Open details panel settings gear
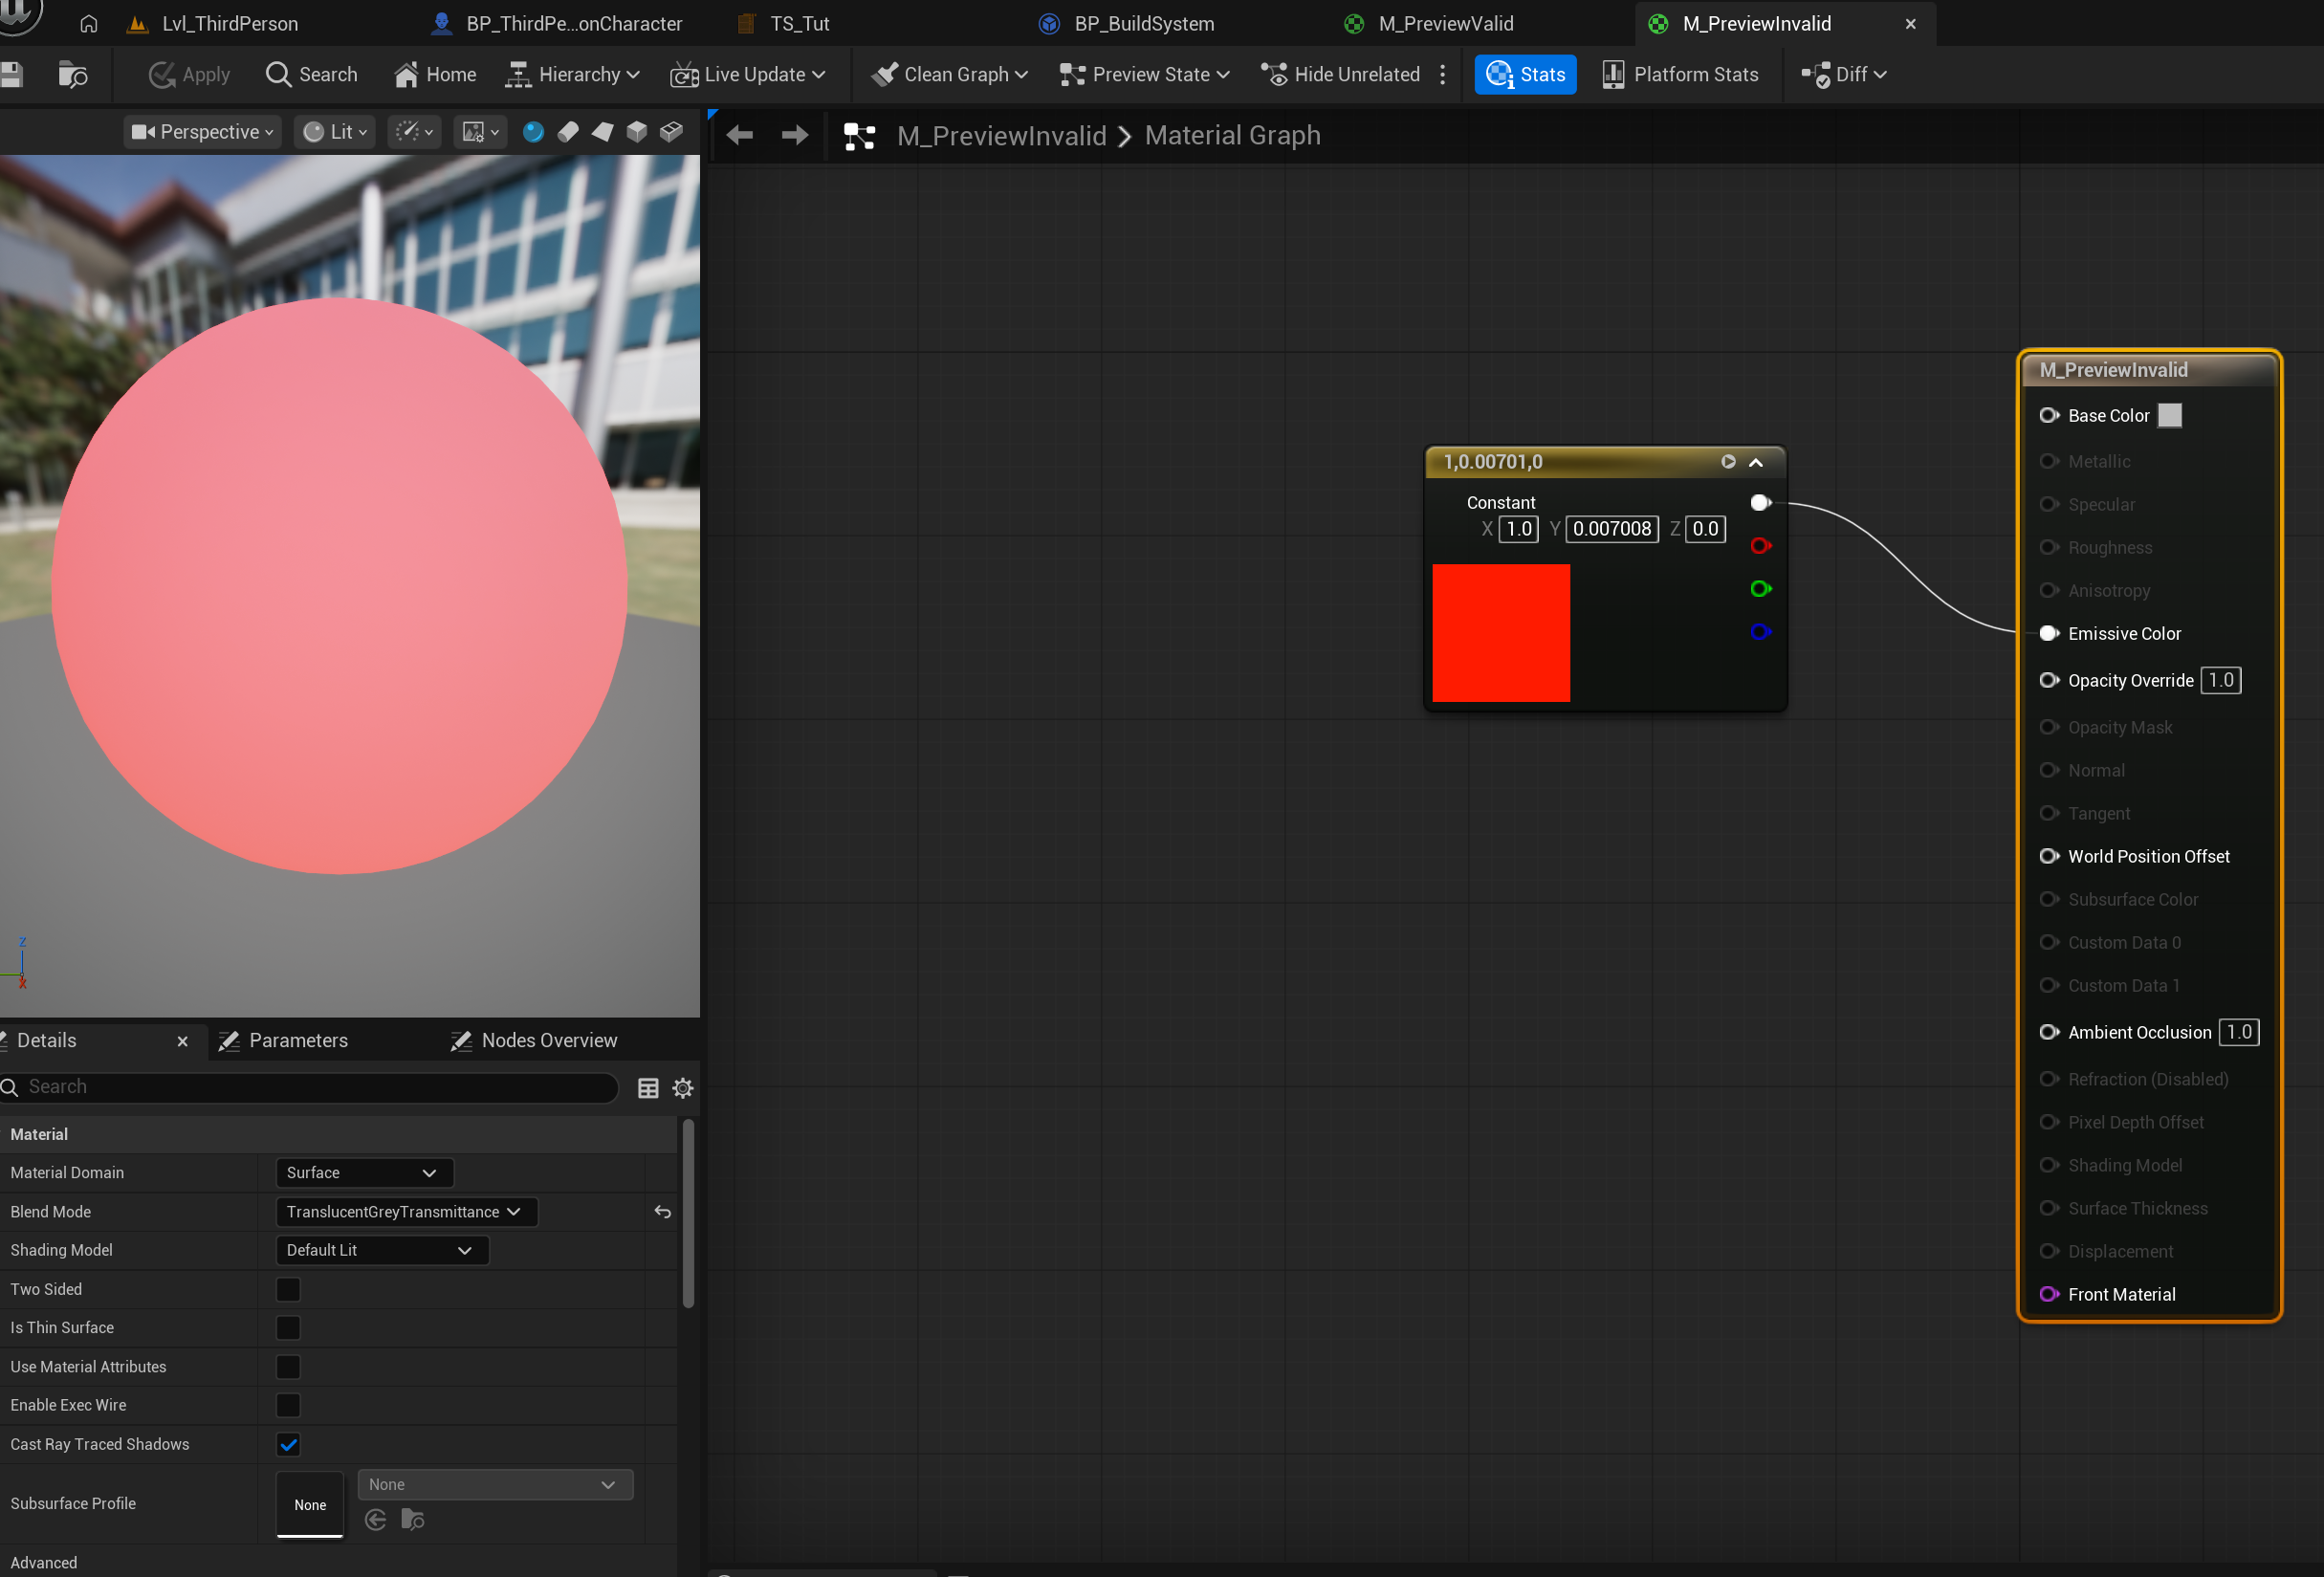The width and height of the screenshot is (2324, 1577). (x=683, y=1088)
